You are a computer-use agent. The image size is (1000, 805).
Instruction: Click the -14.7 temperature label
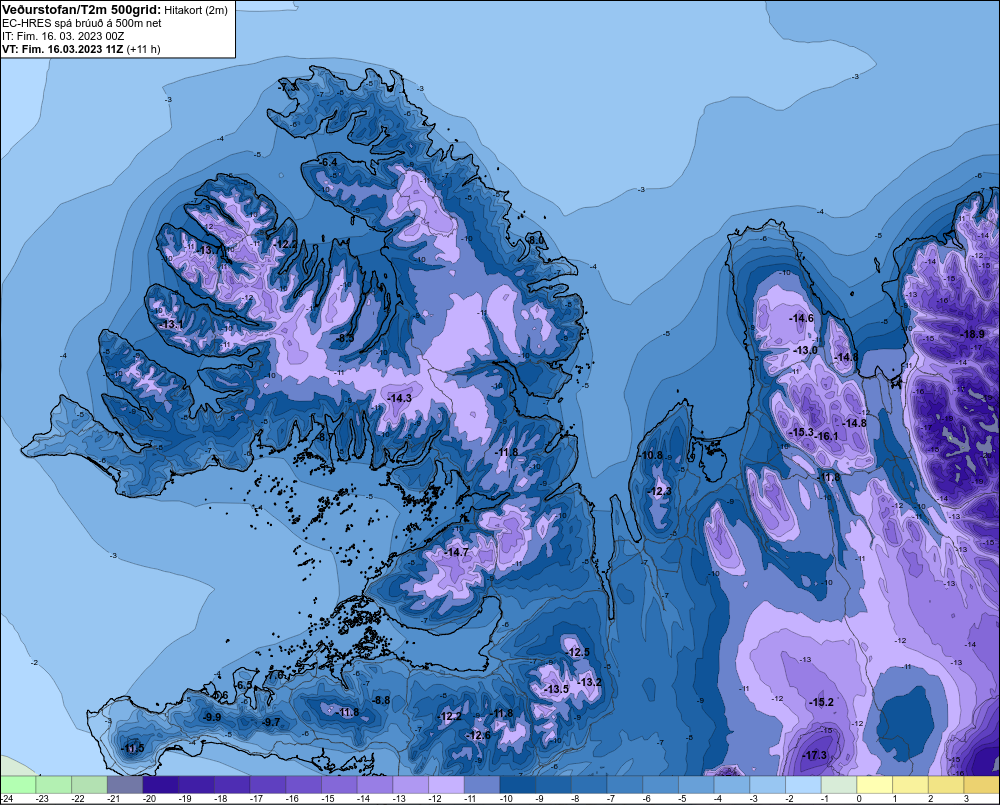tap(457, 552)
